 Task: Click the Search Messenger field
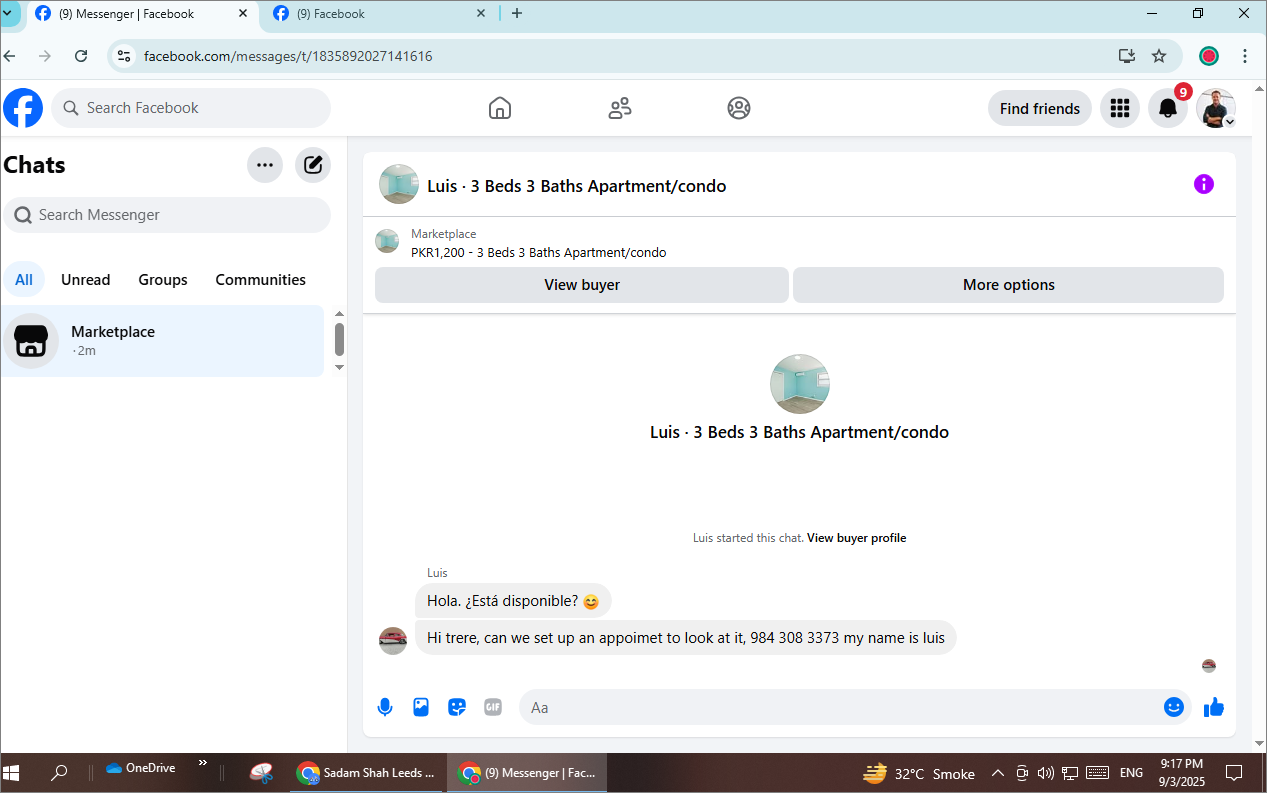tap(167, 215)
